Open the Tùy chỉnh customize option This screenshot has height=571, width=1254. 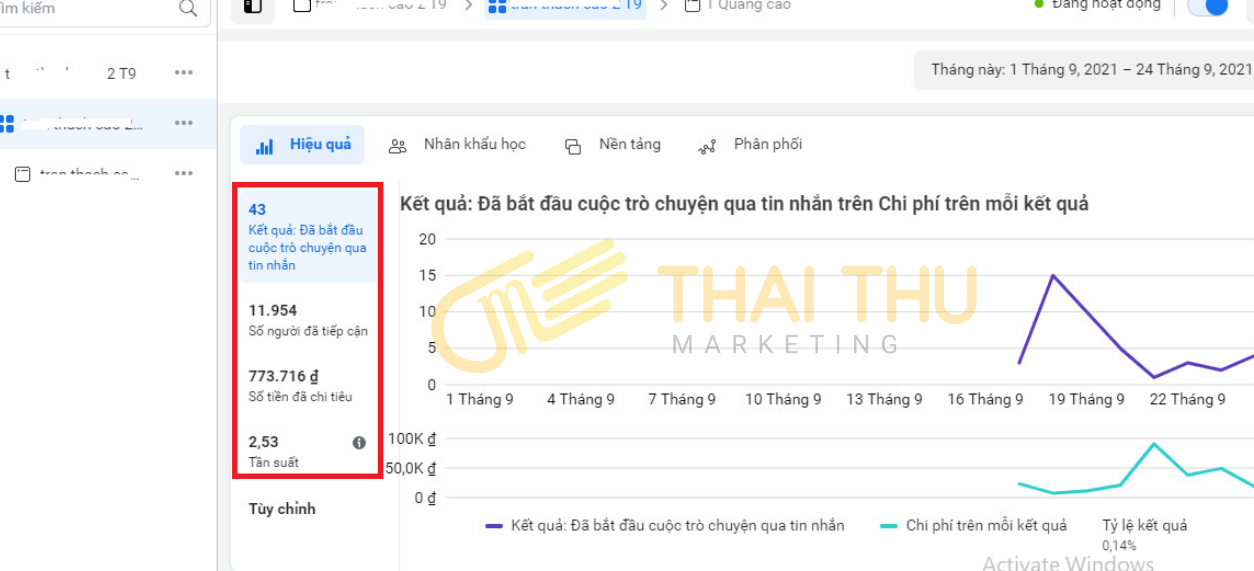pyautogui.click(x=282, y=509)
